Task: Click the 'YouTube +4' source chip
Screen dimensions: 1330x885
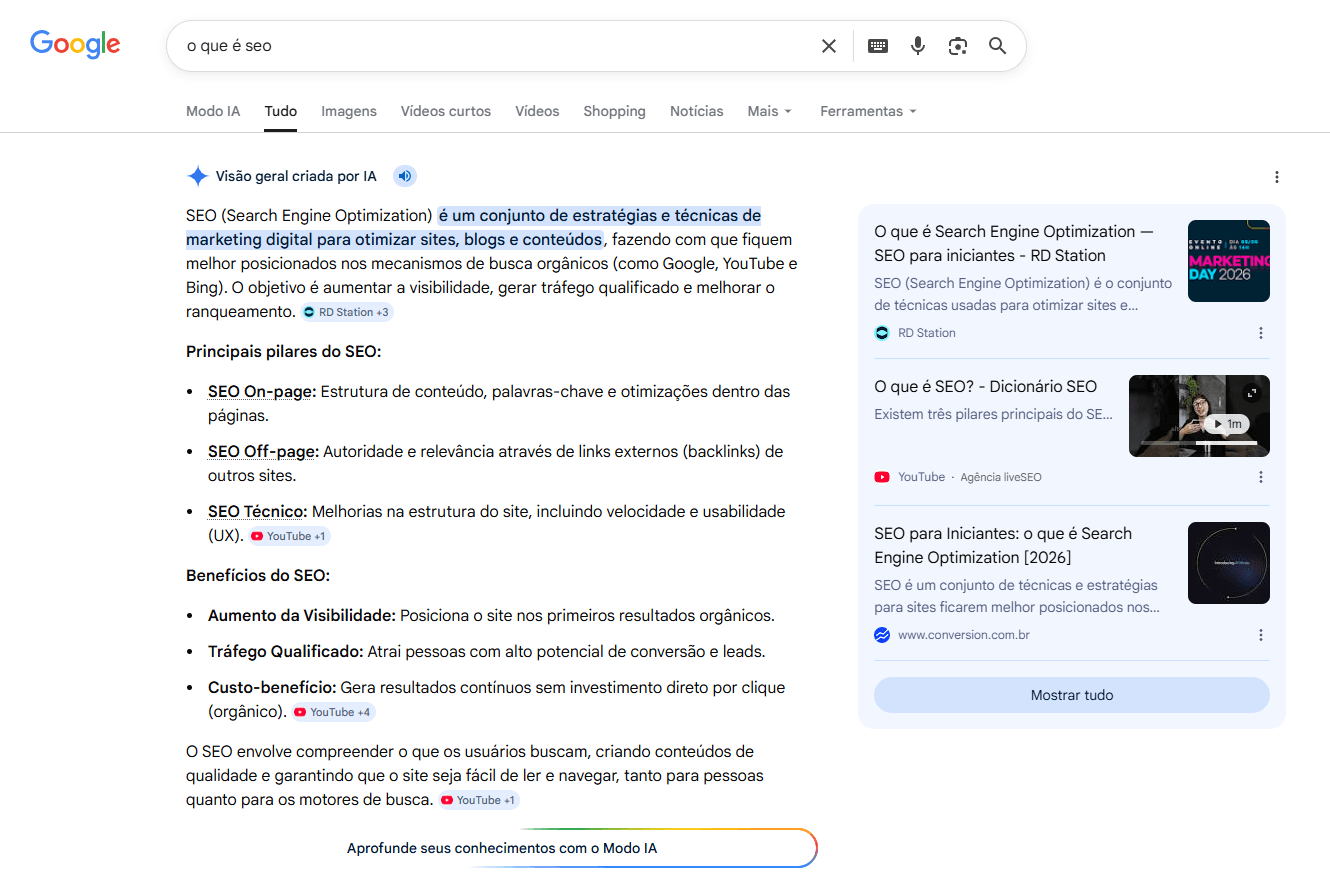Action: tap(333, 712)
